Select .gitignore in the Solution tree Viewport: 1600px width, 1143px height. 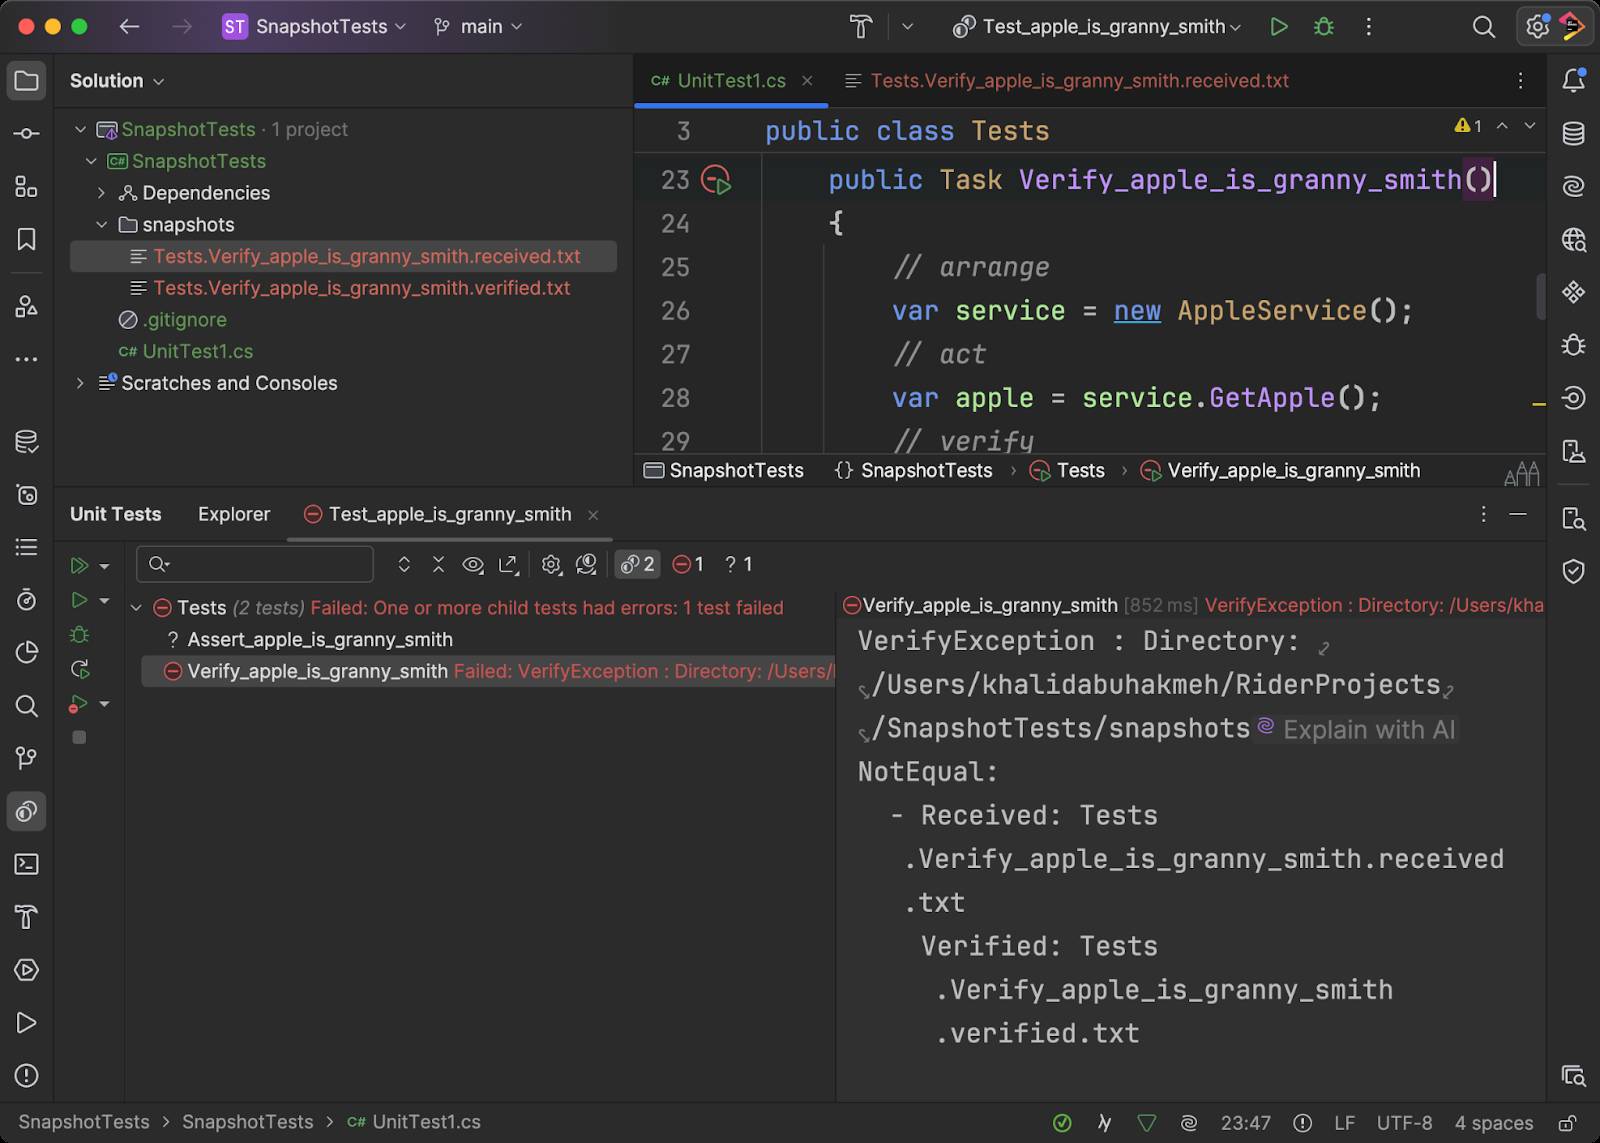[x=185, y=320]
